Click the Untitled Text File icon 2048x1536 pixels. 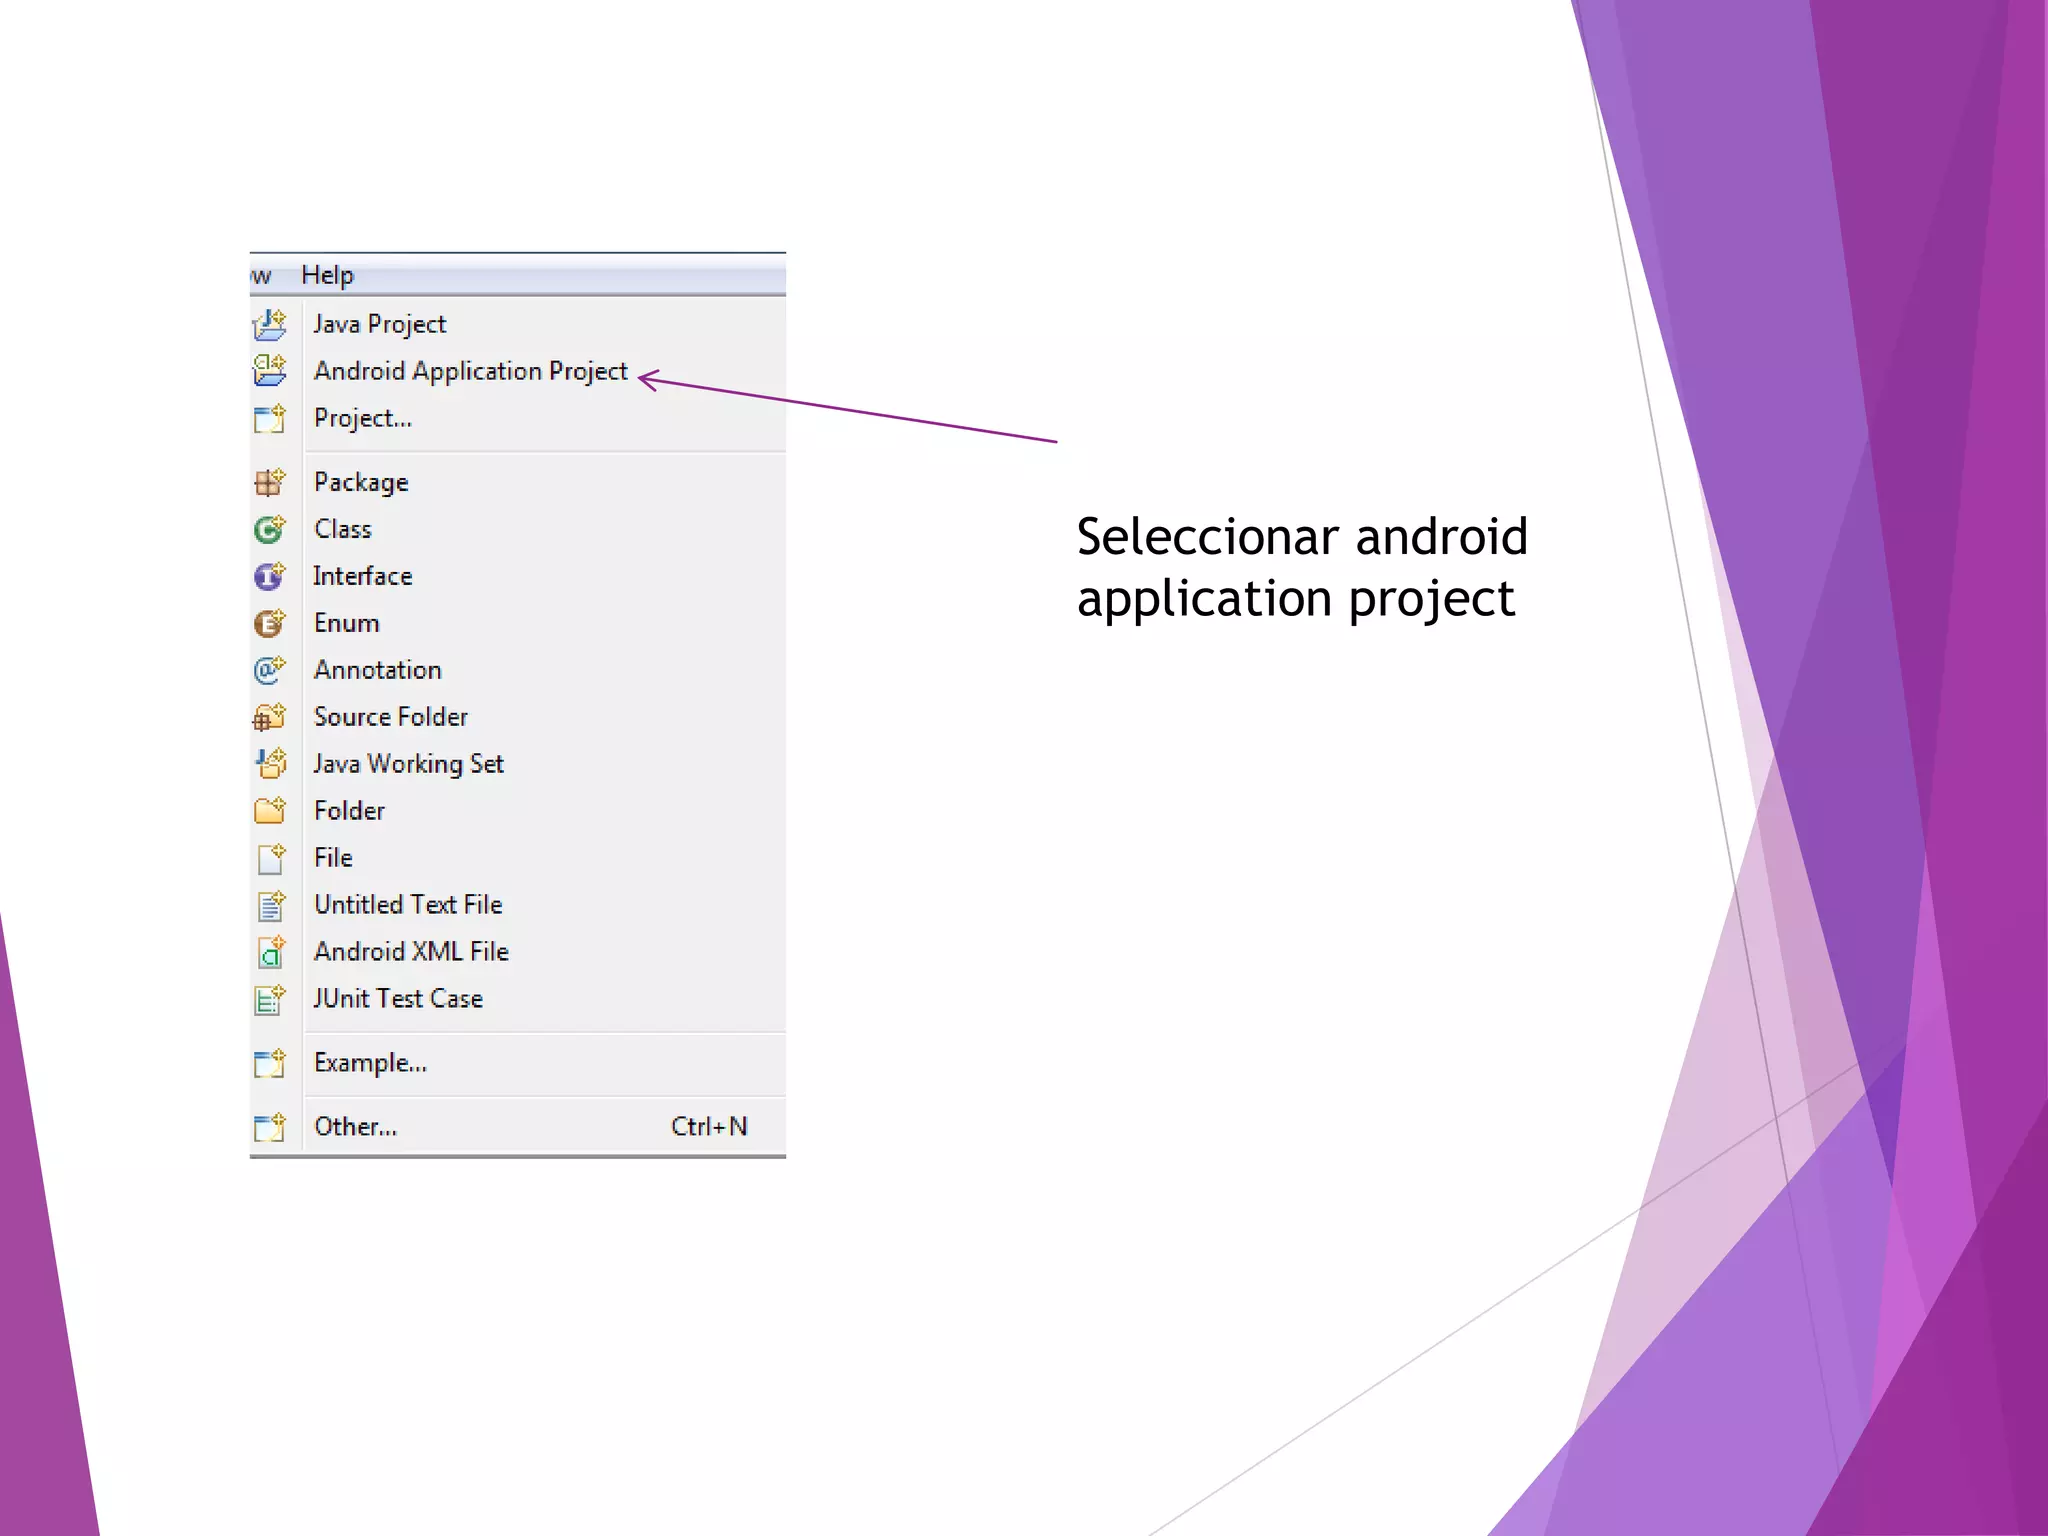[x=269, y=905]
